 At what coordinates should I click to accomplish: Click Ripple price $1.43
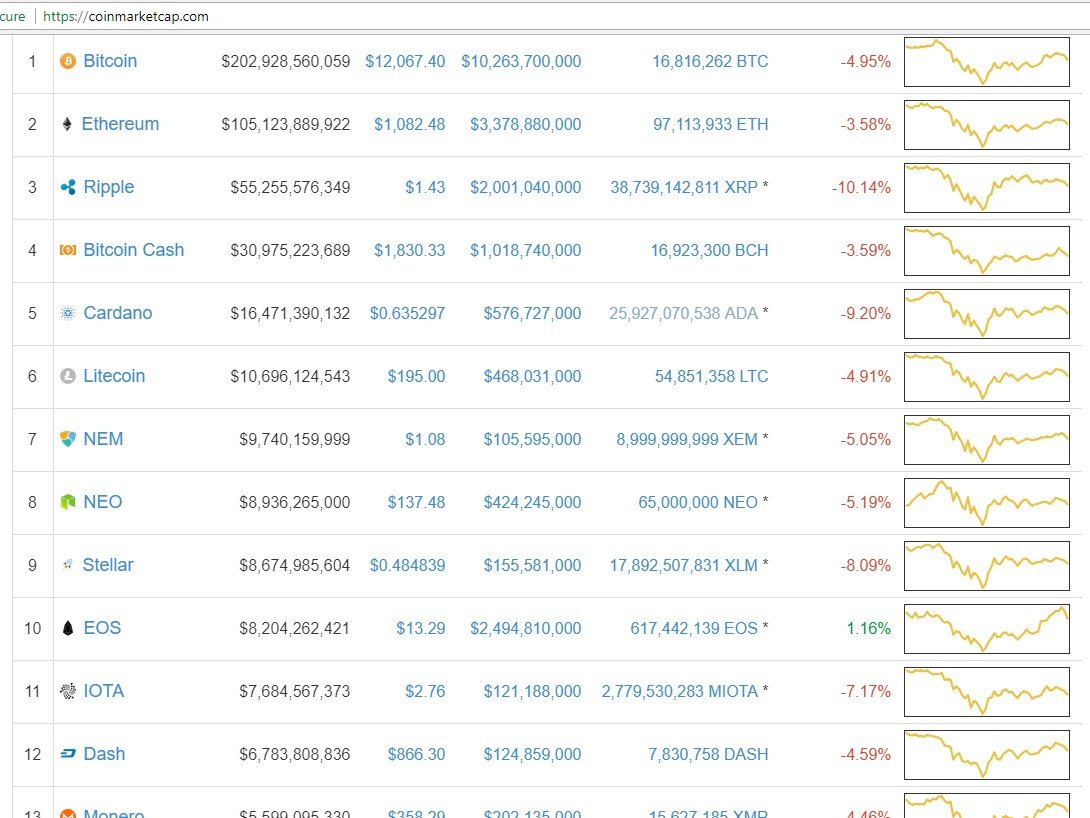pyautogui.click(x=425, y=187)
